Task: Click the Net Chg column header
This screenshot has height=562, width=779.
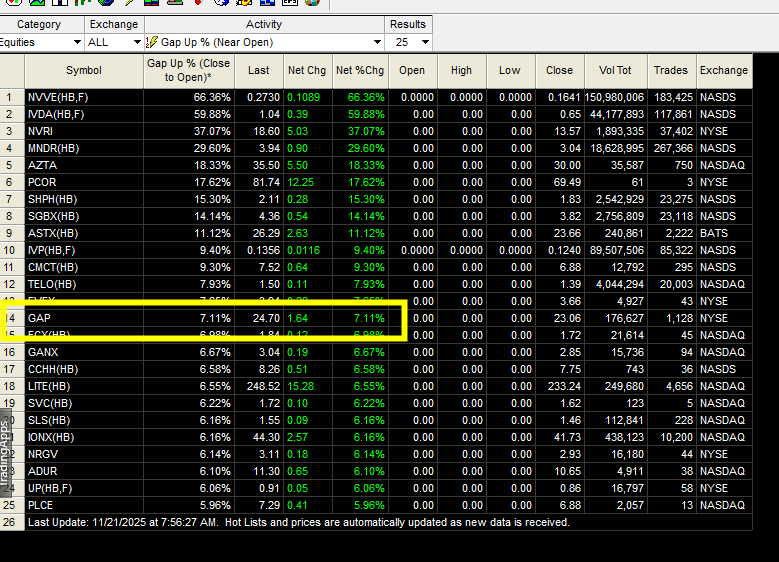Action: [307, 71]
